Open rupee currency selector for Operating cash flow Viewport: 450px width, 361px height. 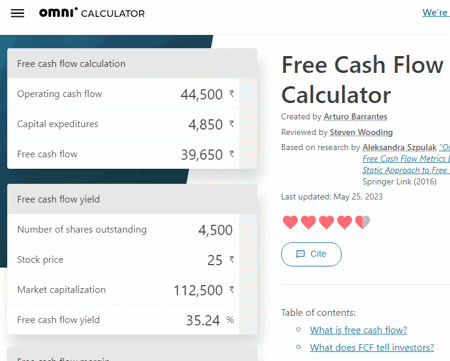pyautogui.click(x=231, y=94)
